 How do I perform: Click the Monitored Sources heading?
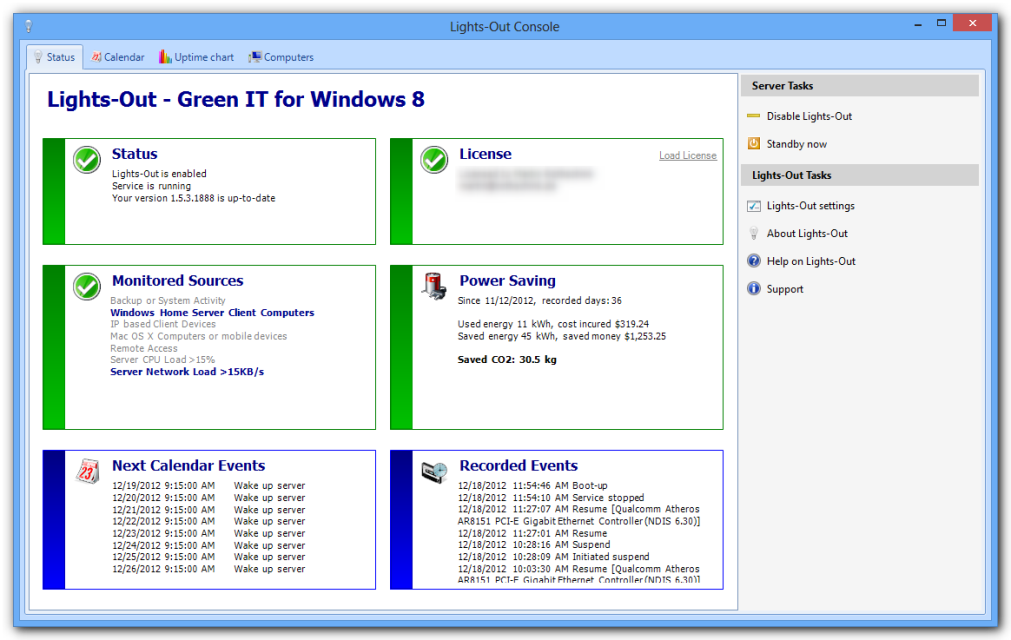pos(177,280)
